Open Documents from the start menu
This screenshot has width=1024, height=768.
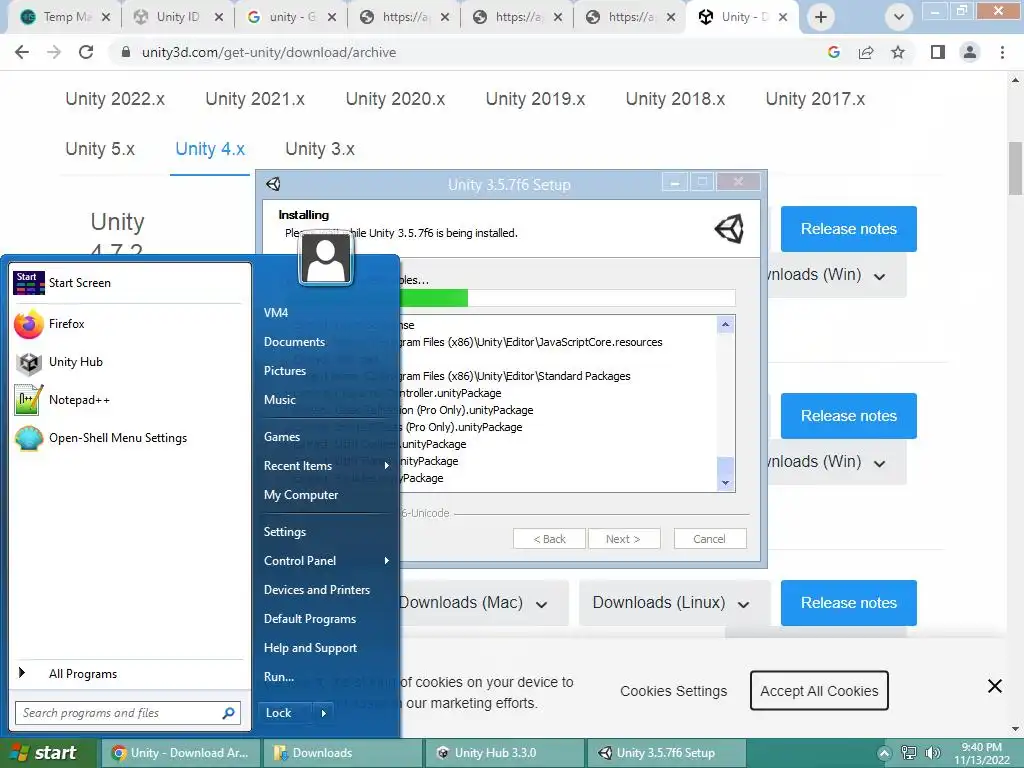tap(295, 342)
